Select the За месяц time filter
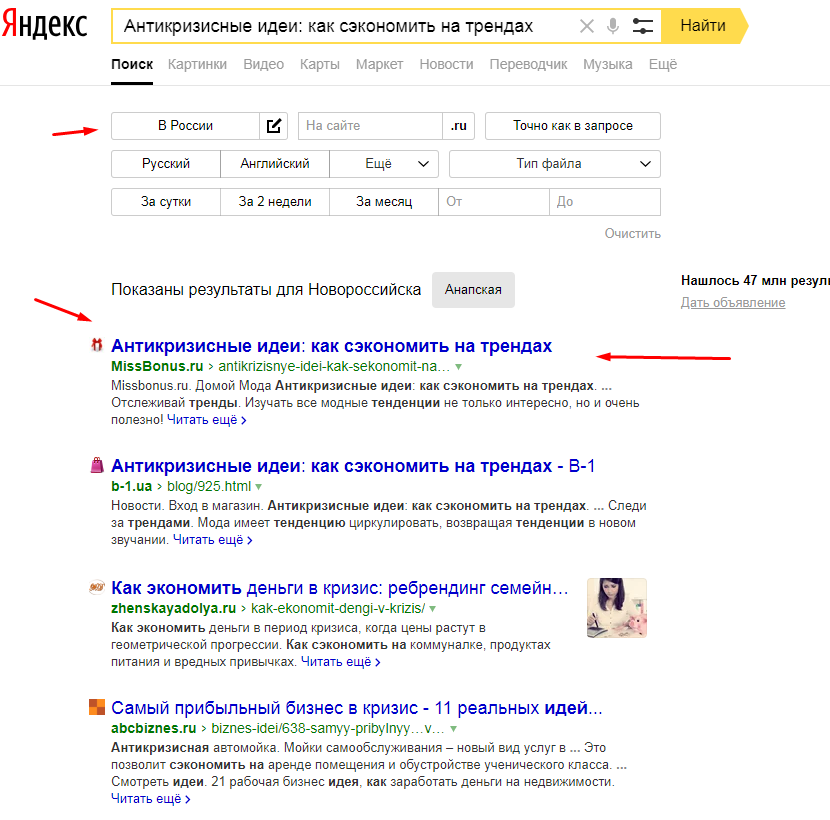Screen dimensions: 830x820 point(384,202)
